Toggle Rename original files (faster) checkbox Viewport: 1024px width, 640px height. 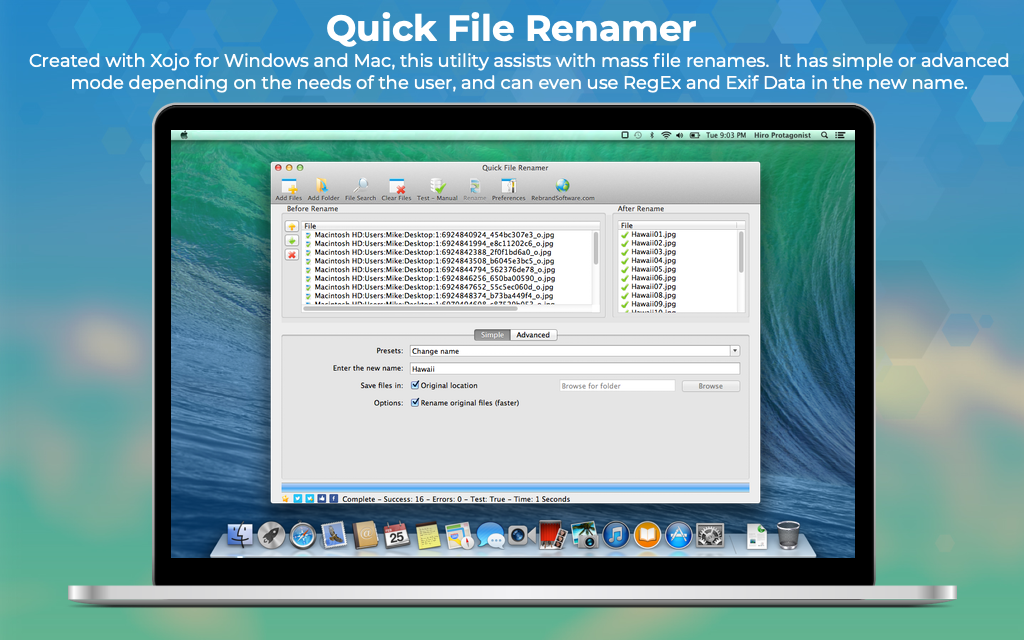pyautogui.click(x=415, y=403)
